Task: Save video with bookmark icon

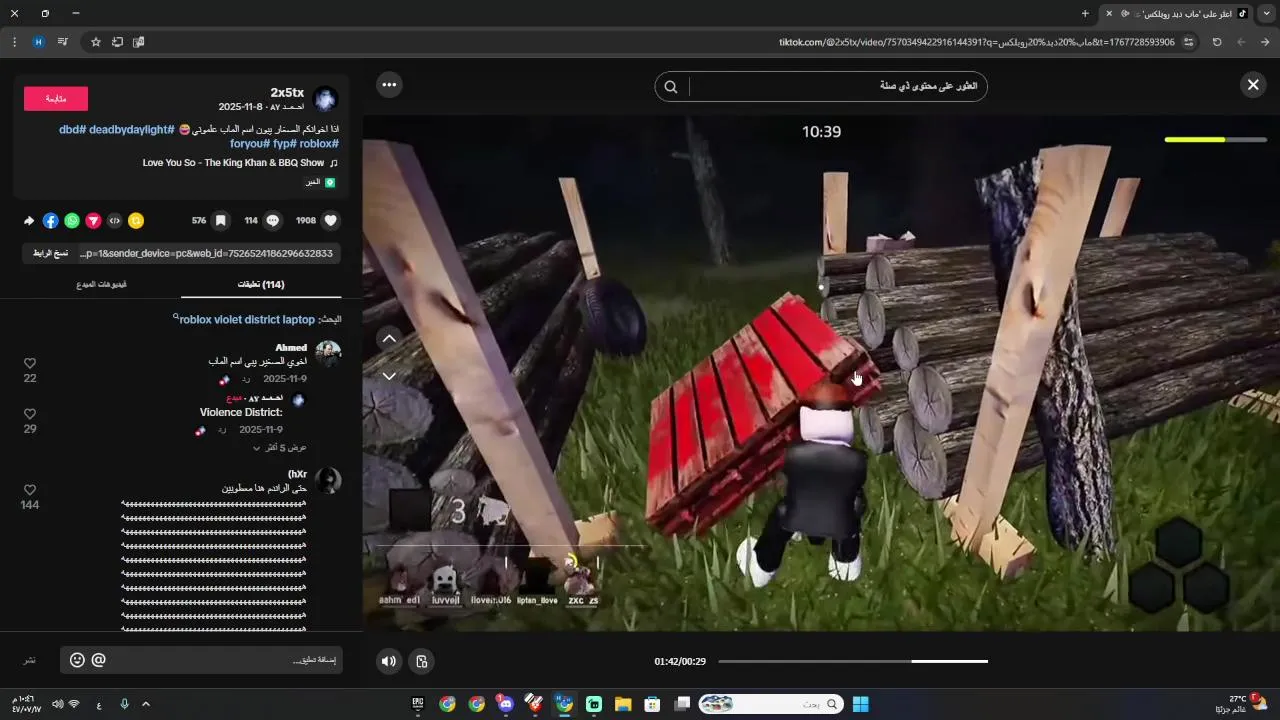Action: 221,221
